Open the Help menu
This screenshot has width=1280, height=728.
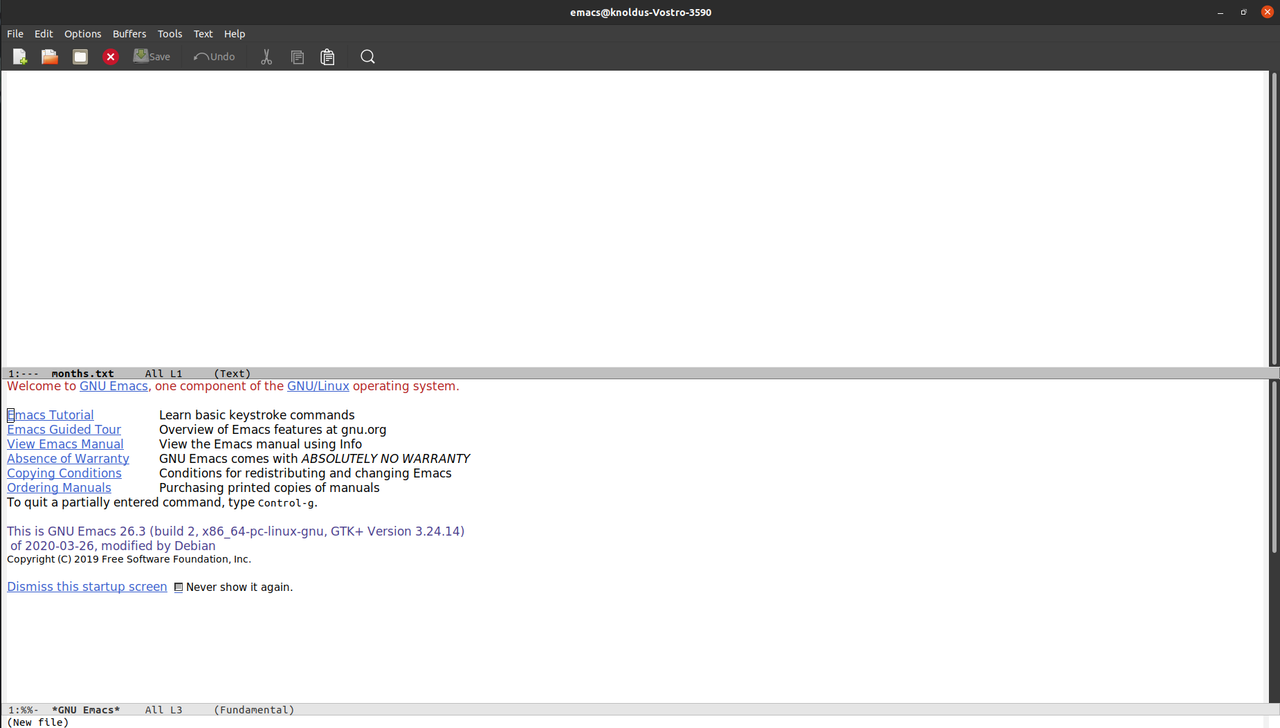coord(234,34)
